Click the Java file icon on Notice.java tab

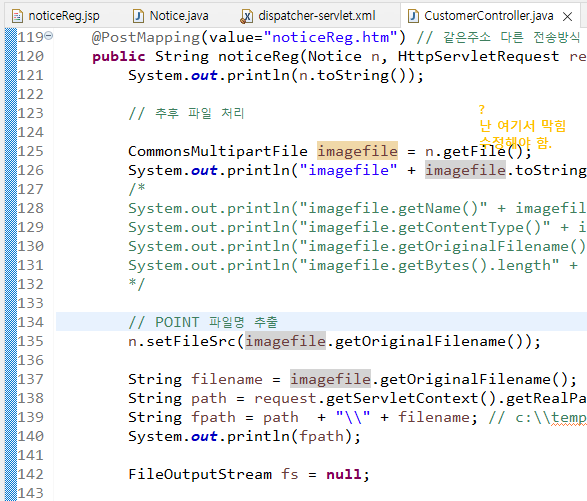tap(138, 16)
